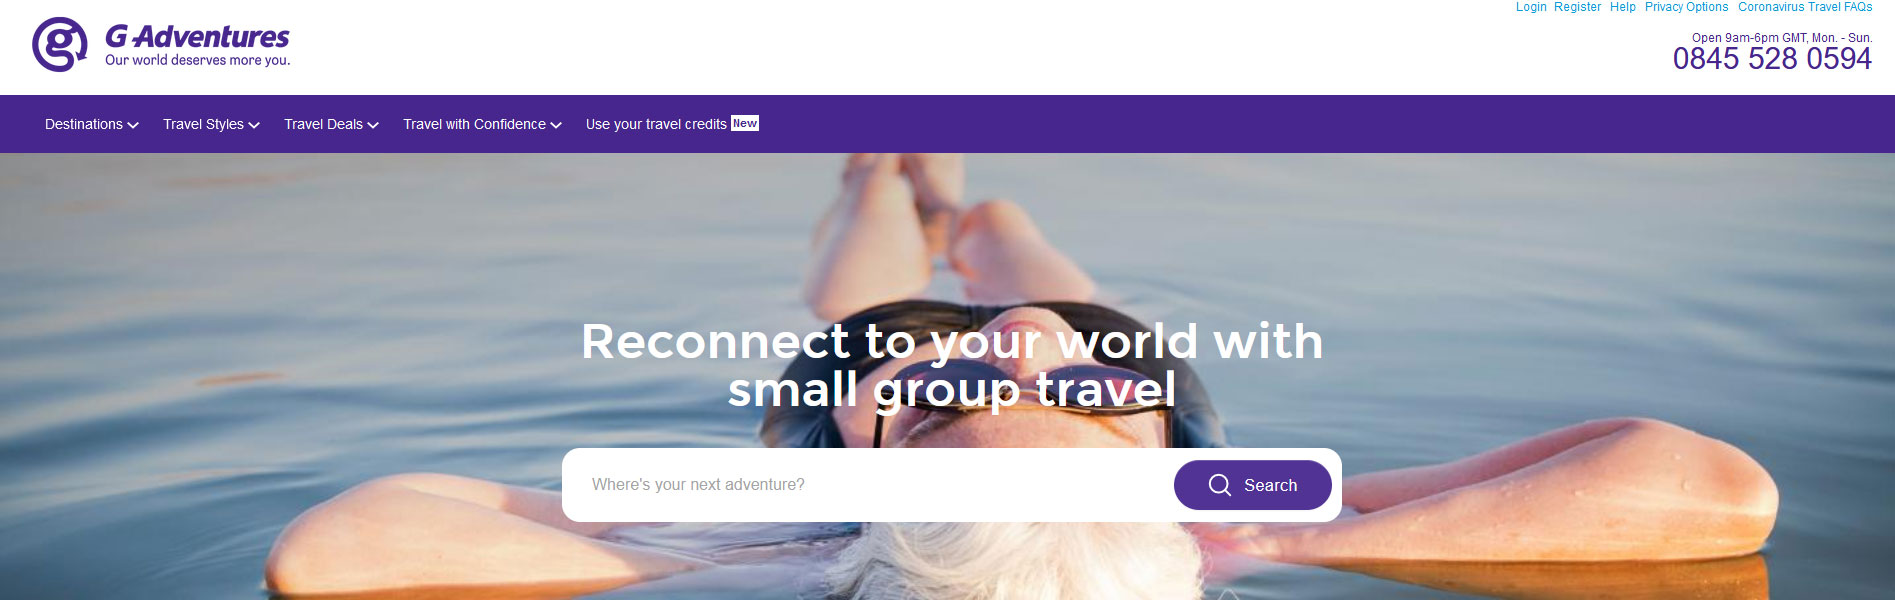Click the G Adventures wordmark text logo
Image resolution: width=1895 pixels, height=600 pixels.
pyautogui.click(x=197, y=37)
